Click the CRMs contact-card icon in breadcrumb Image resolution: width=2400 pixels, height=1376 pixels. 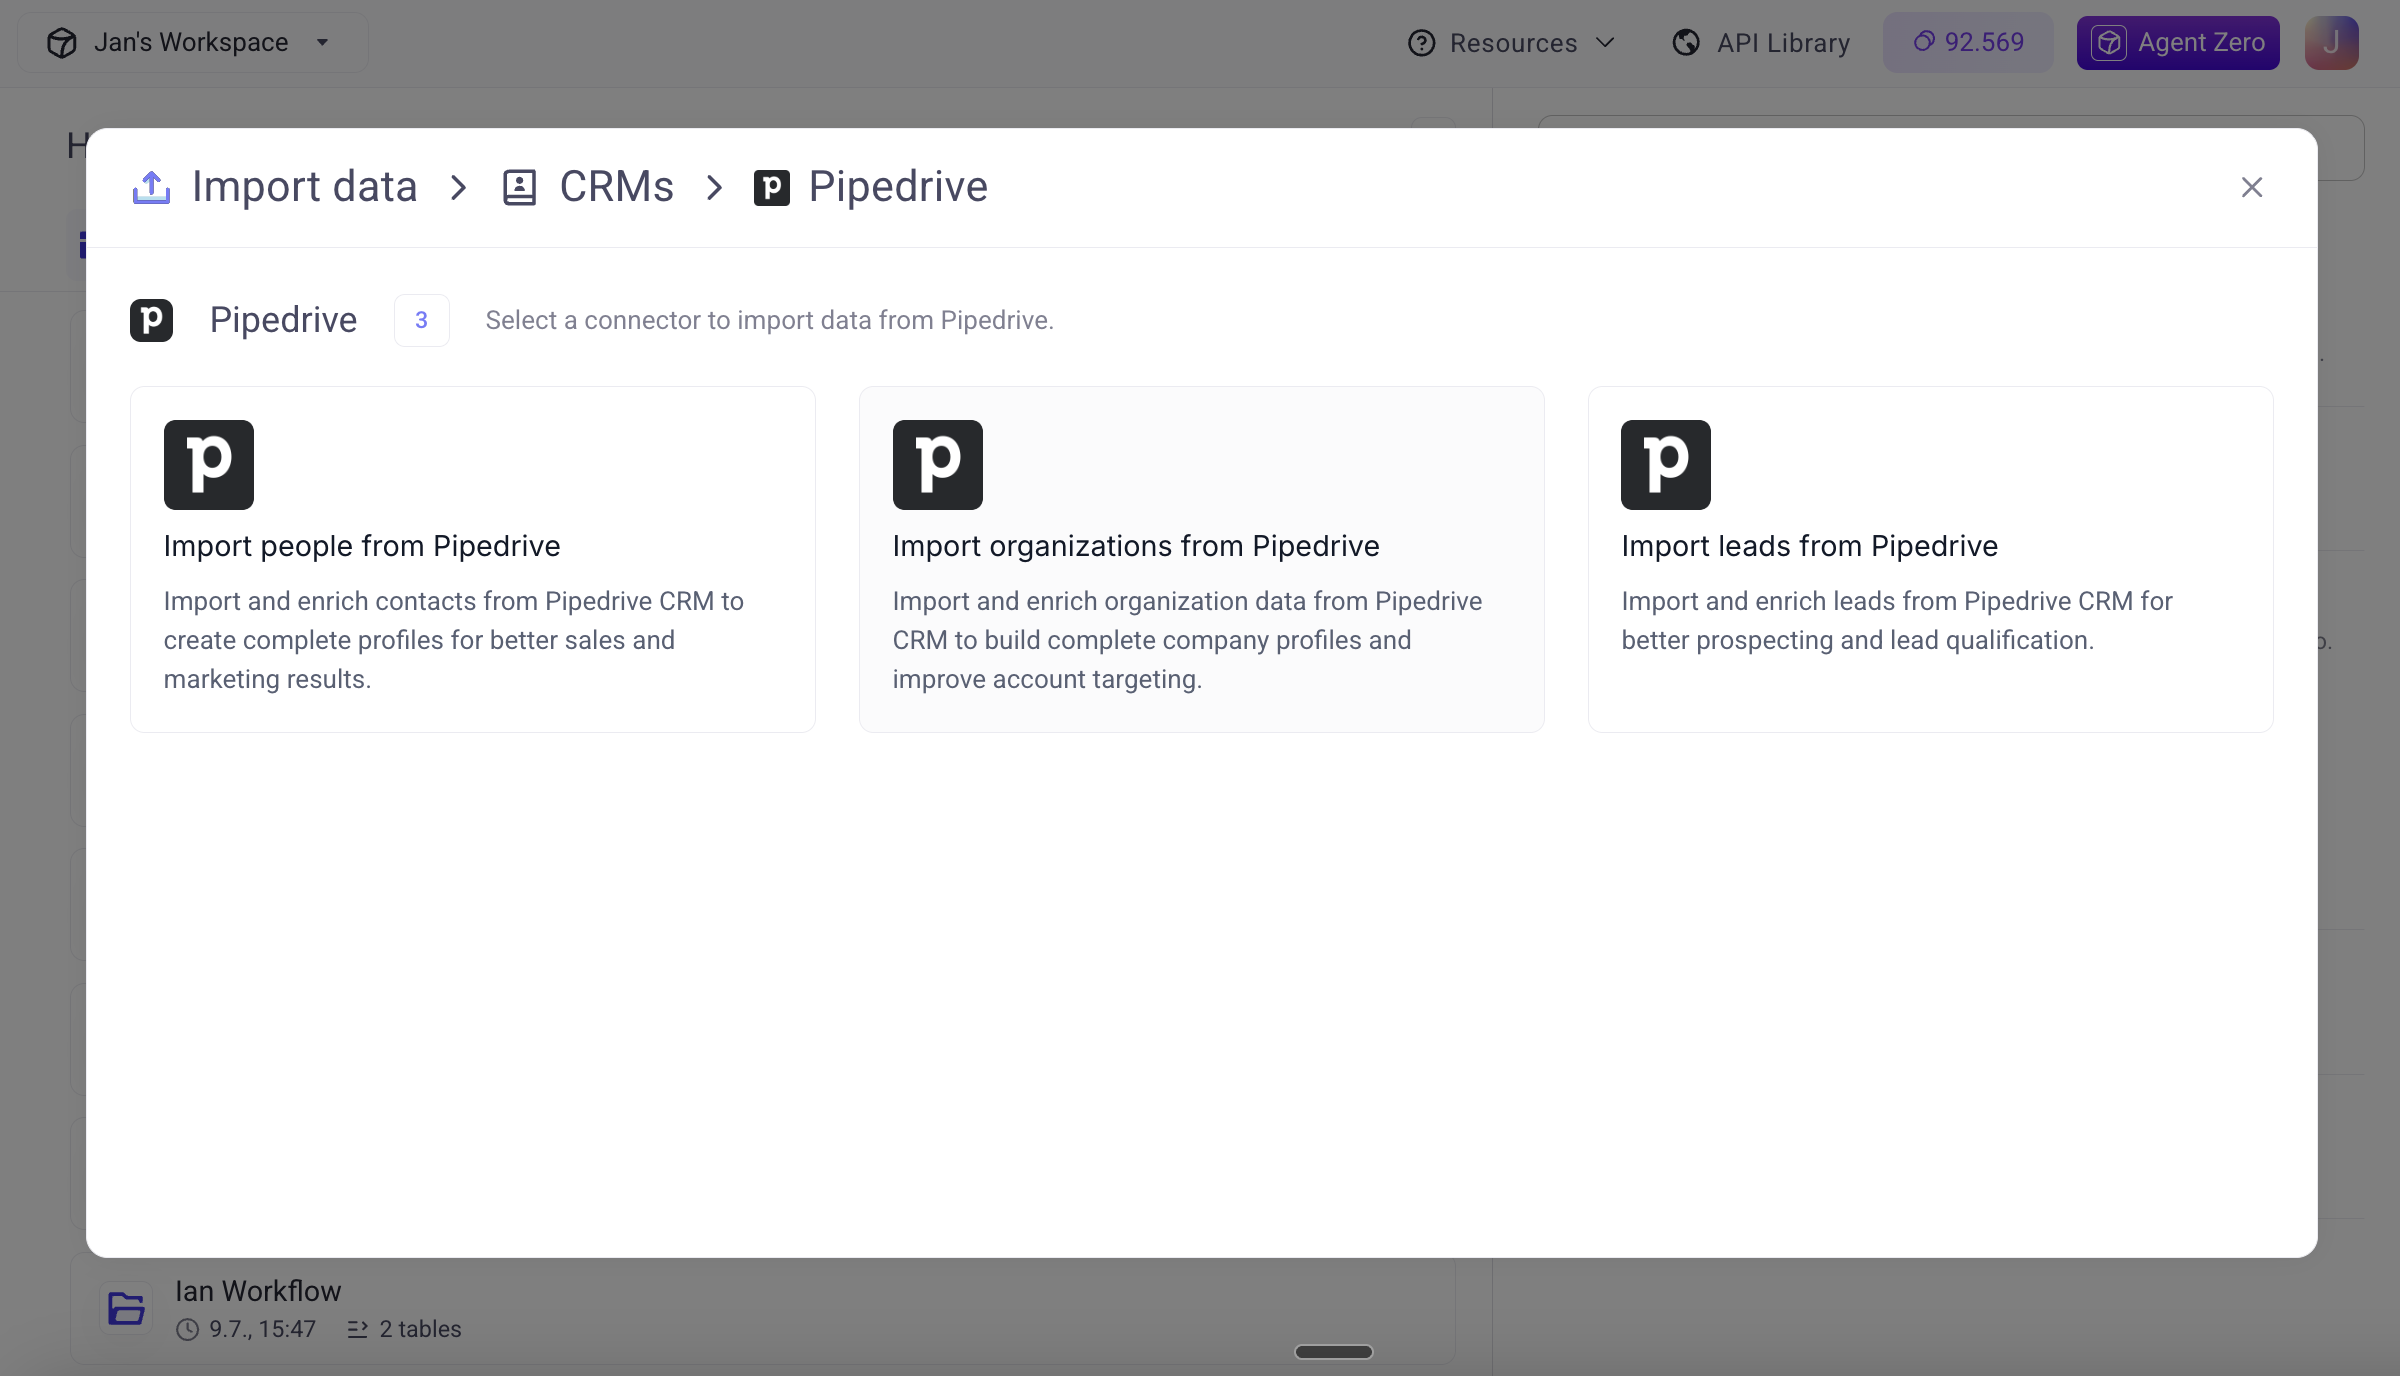point(519,187)
